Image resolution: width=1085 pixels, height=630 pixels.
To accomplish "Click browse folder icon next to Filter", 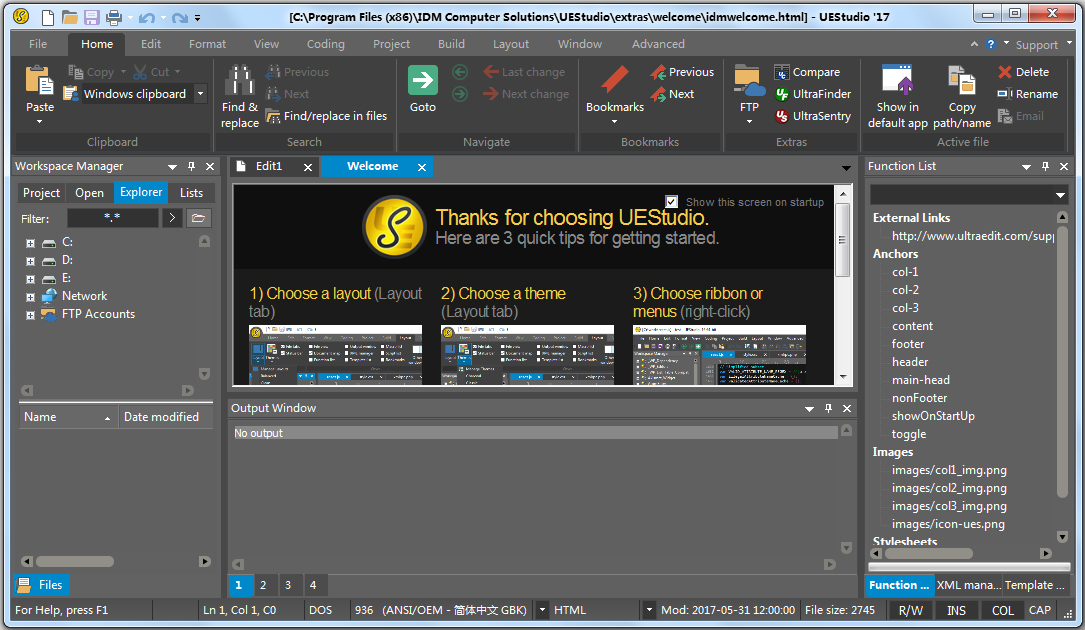I will pyautogui.click(x=199, y=218).
